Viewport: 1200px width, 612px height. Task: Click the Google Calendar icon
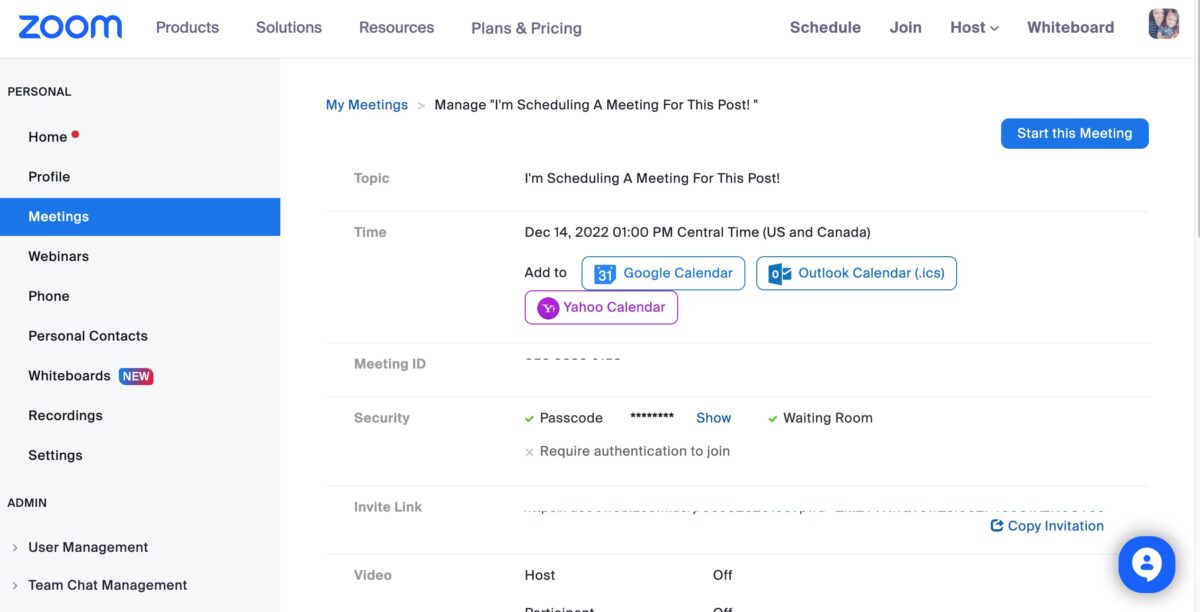click(x=604, y=274)
